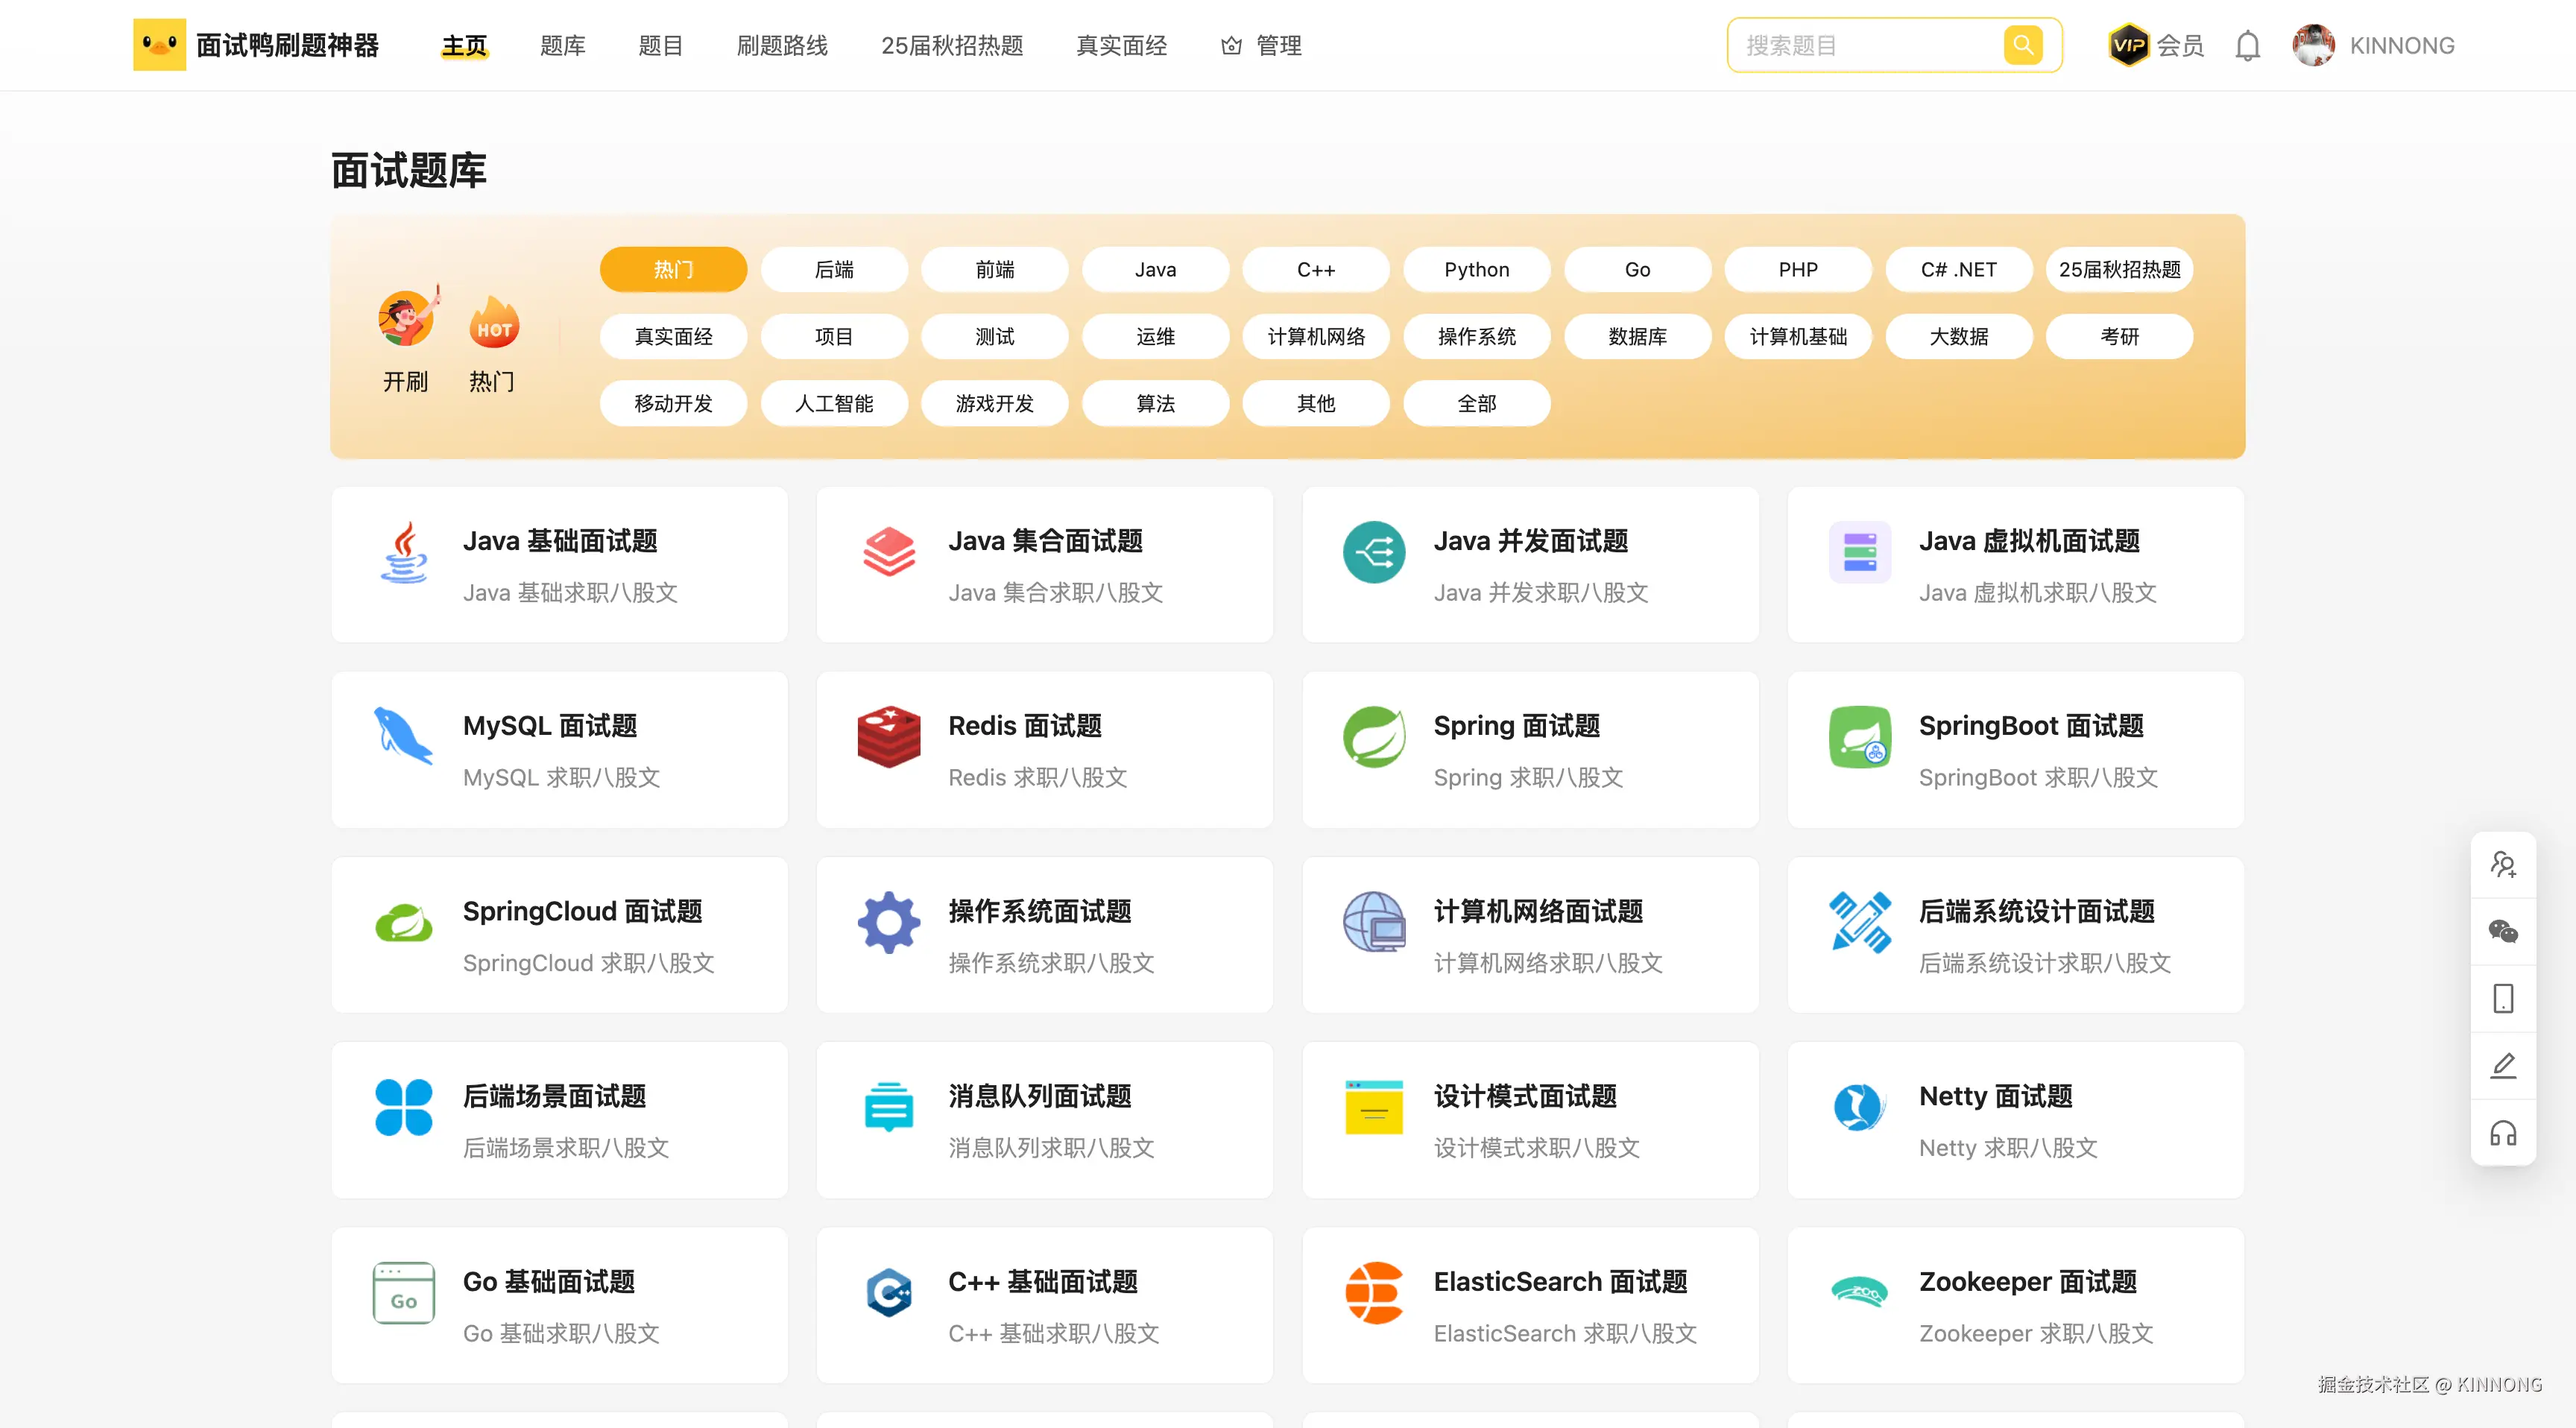Open the KINNONG user avatar menu
2576x1428 pixels.
[2313, 46]
